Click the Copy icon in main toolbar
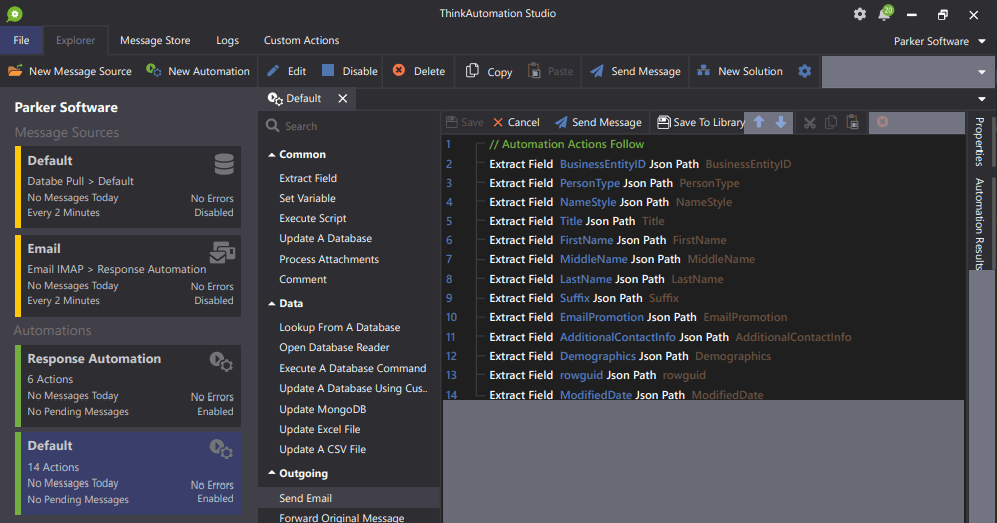The height and width of the screenshot is (523, 997). pos(472,71)
